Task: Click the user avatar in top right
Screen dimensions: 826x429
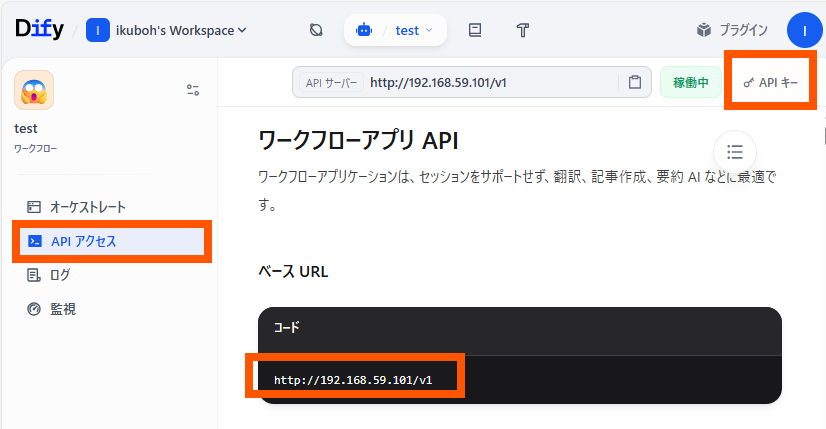Action: coord(804,30)
